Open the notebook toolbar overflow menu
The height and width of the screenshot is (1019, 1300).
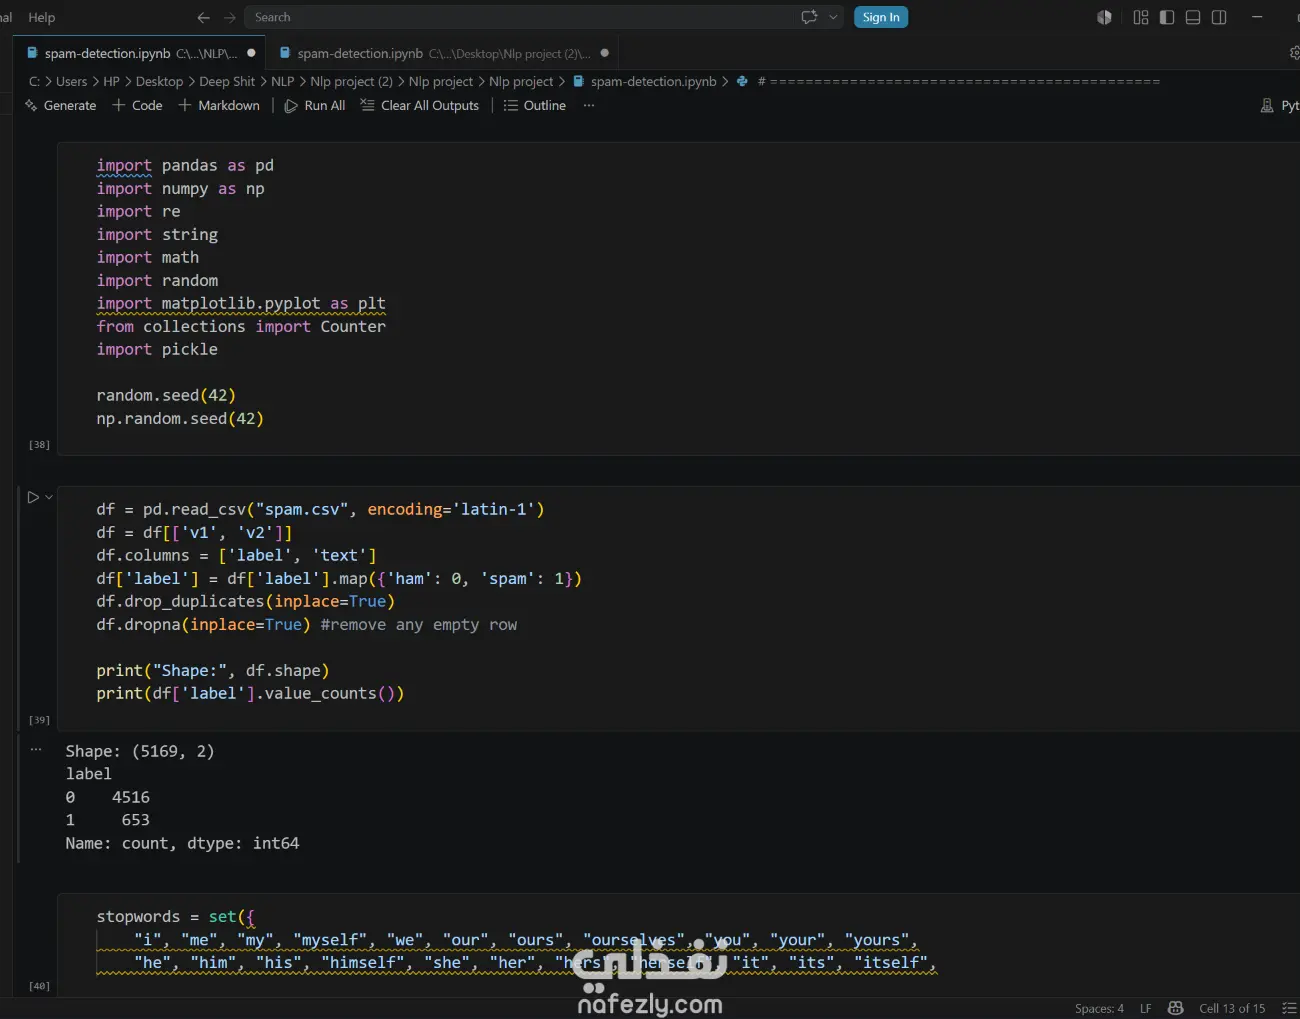click(x=589, y=105)
